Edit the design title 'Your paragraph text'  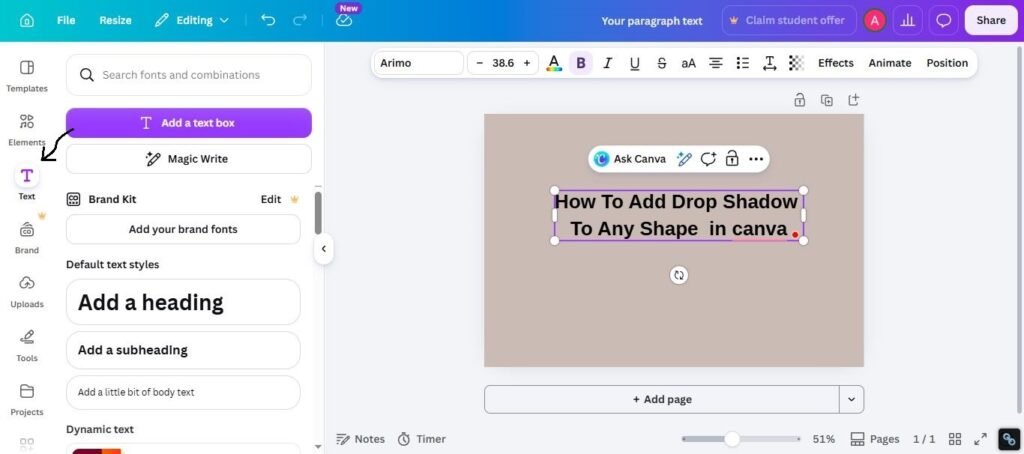click(x=652, y=21)
